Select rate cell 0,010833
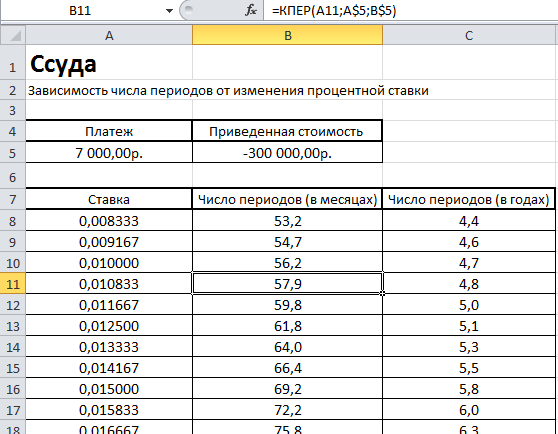Image resolution: width=558 pixels, height=434 pixels. [109, 284]
